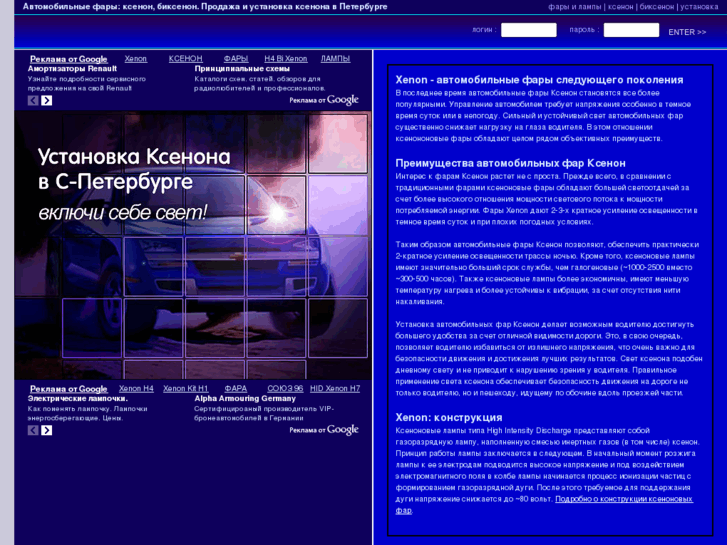Click heading 'Xenon - автомобильные фары следующего поколения'
727x545 pixels.
click(539, 80)
